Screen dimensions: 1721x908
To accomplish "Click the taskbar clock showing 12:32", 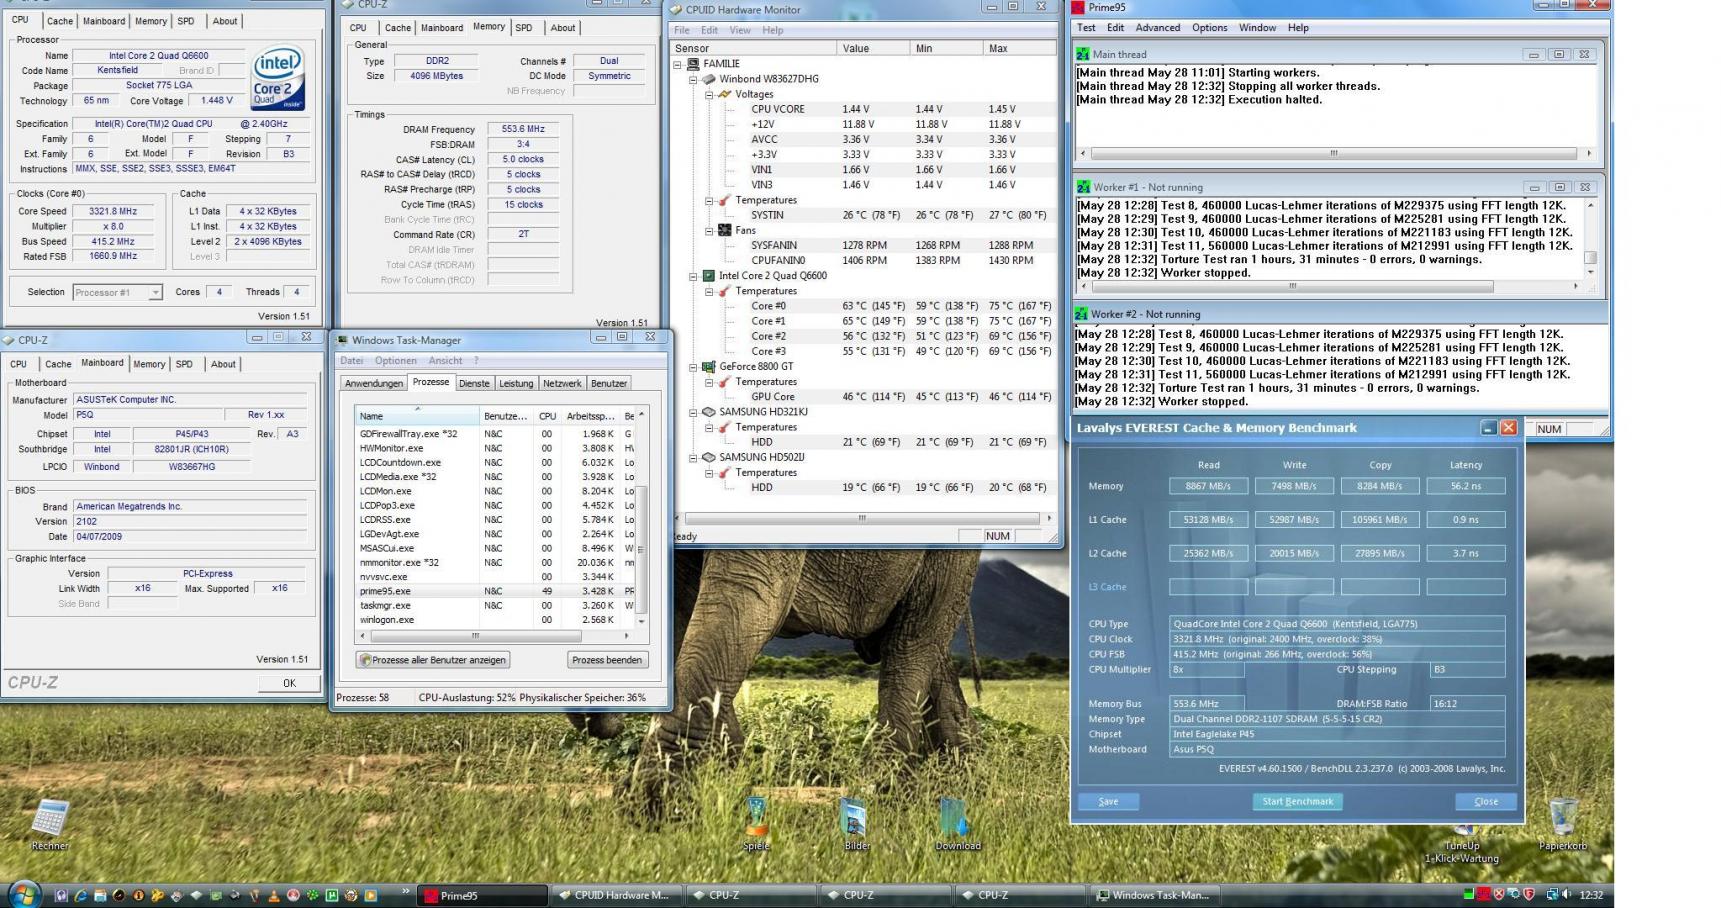I will pos(1591,895).
